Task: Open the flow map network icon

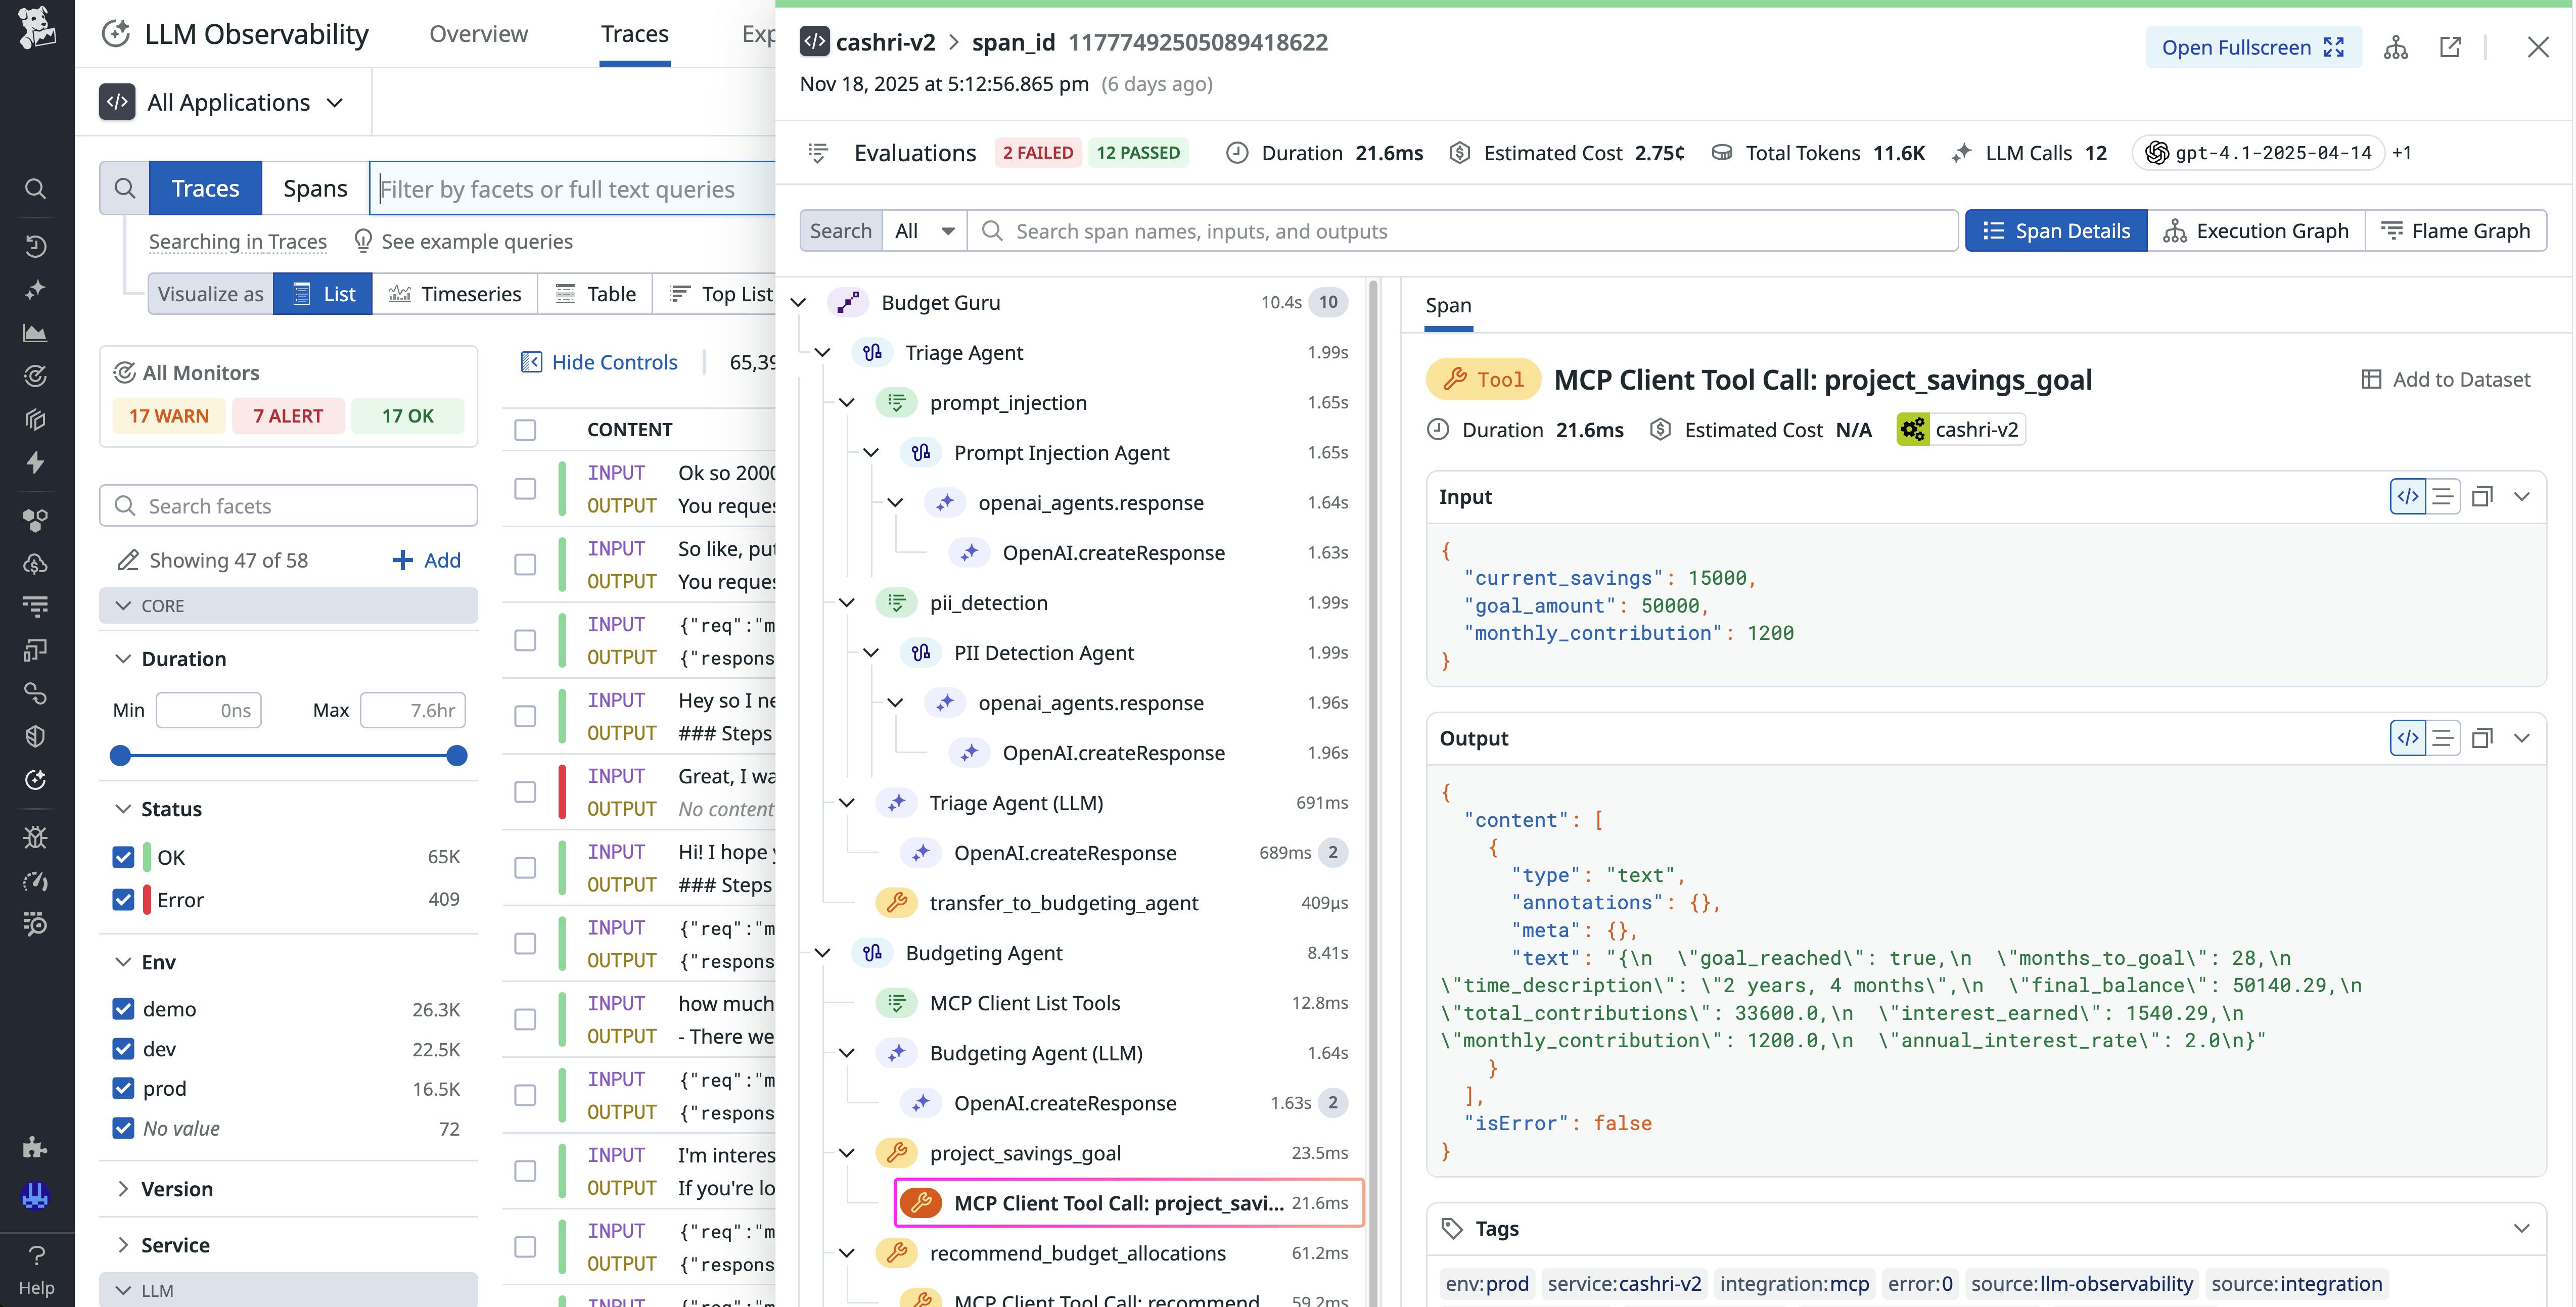Action: tap(2395, 47)
